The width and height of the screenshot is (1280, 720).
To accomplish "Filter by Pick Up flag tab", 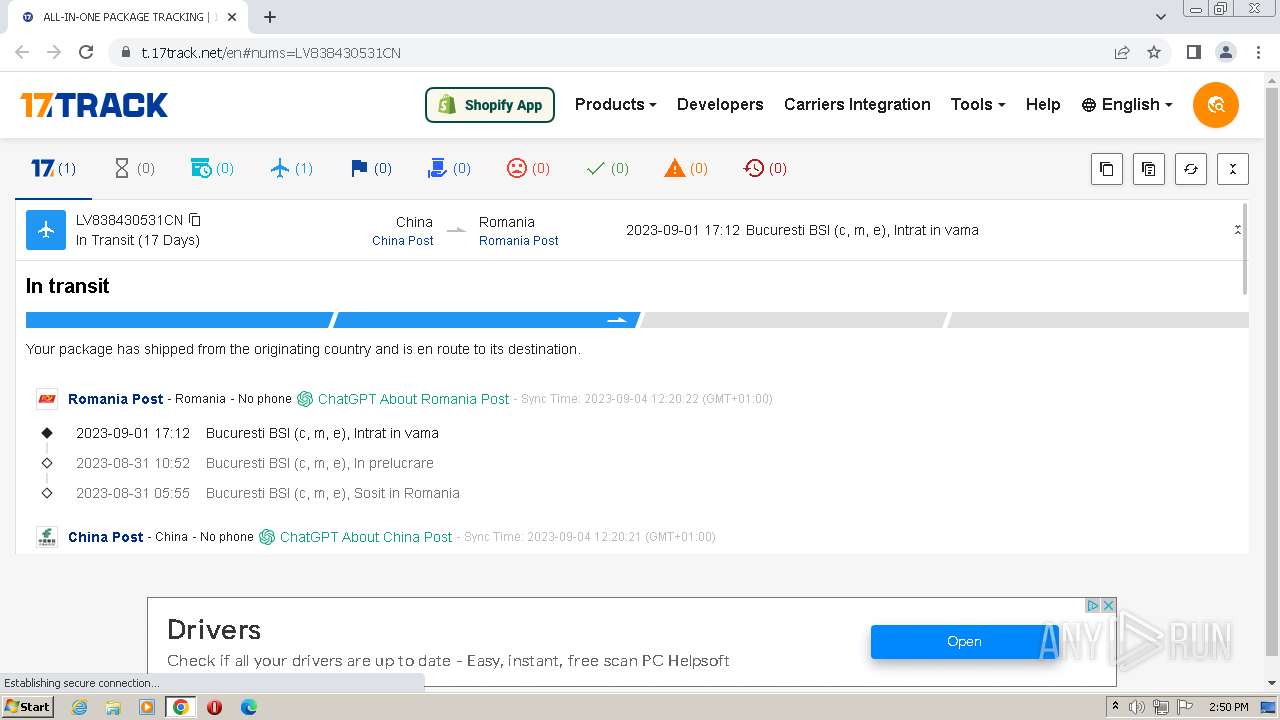I will (x=370, y=168).
